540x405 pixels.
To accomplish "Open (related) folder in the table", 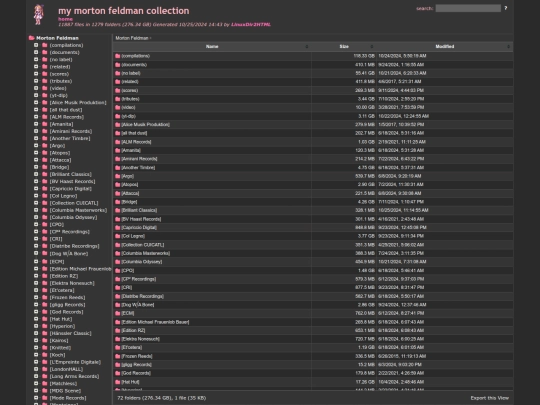I will click(x=130, y=82).
